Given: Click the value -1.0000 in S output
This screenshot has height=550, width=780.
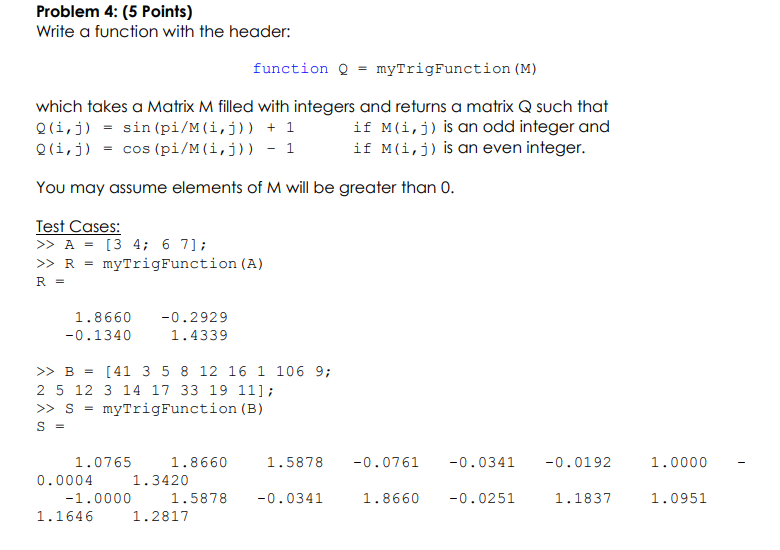Looking at the screenshot, I should pos(98,498).
